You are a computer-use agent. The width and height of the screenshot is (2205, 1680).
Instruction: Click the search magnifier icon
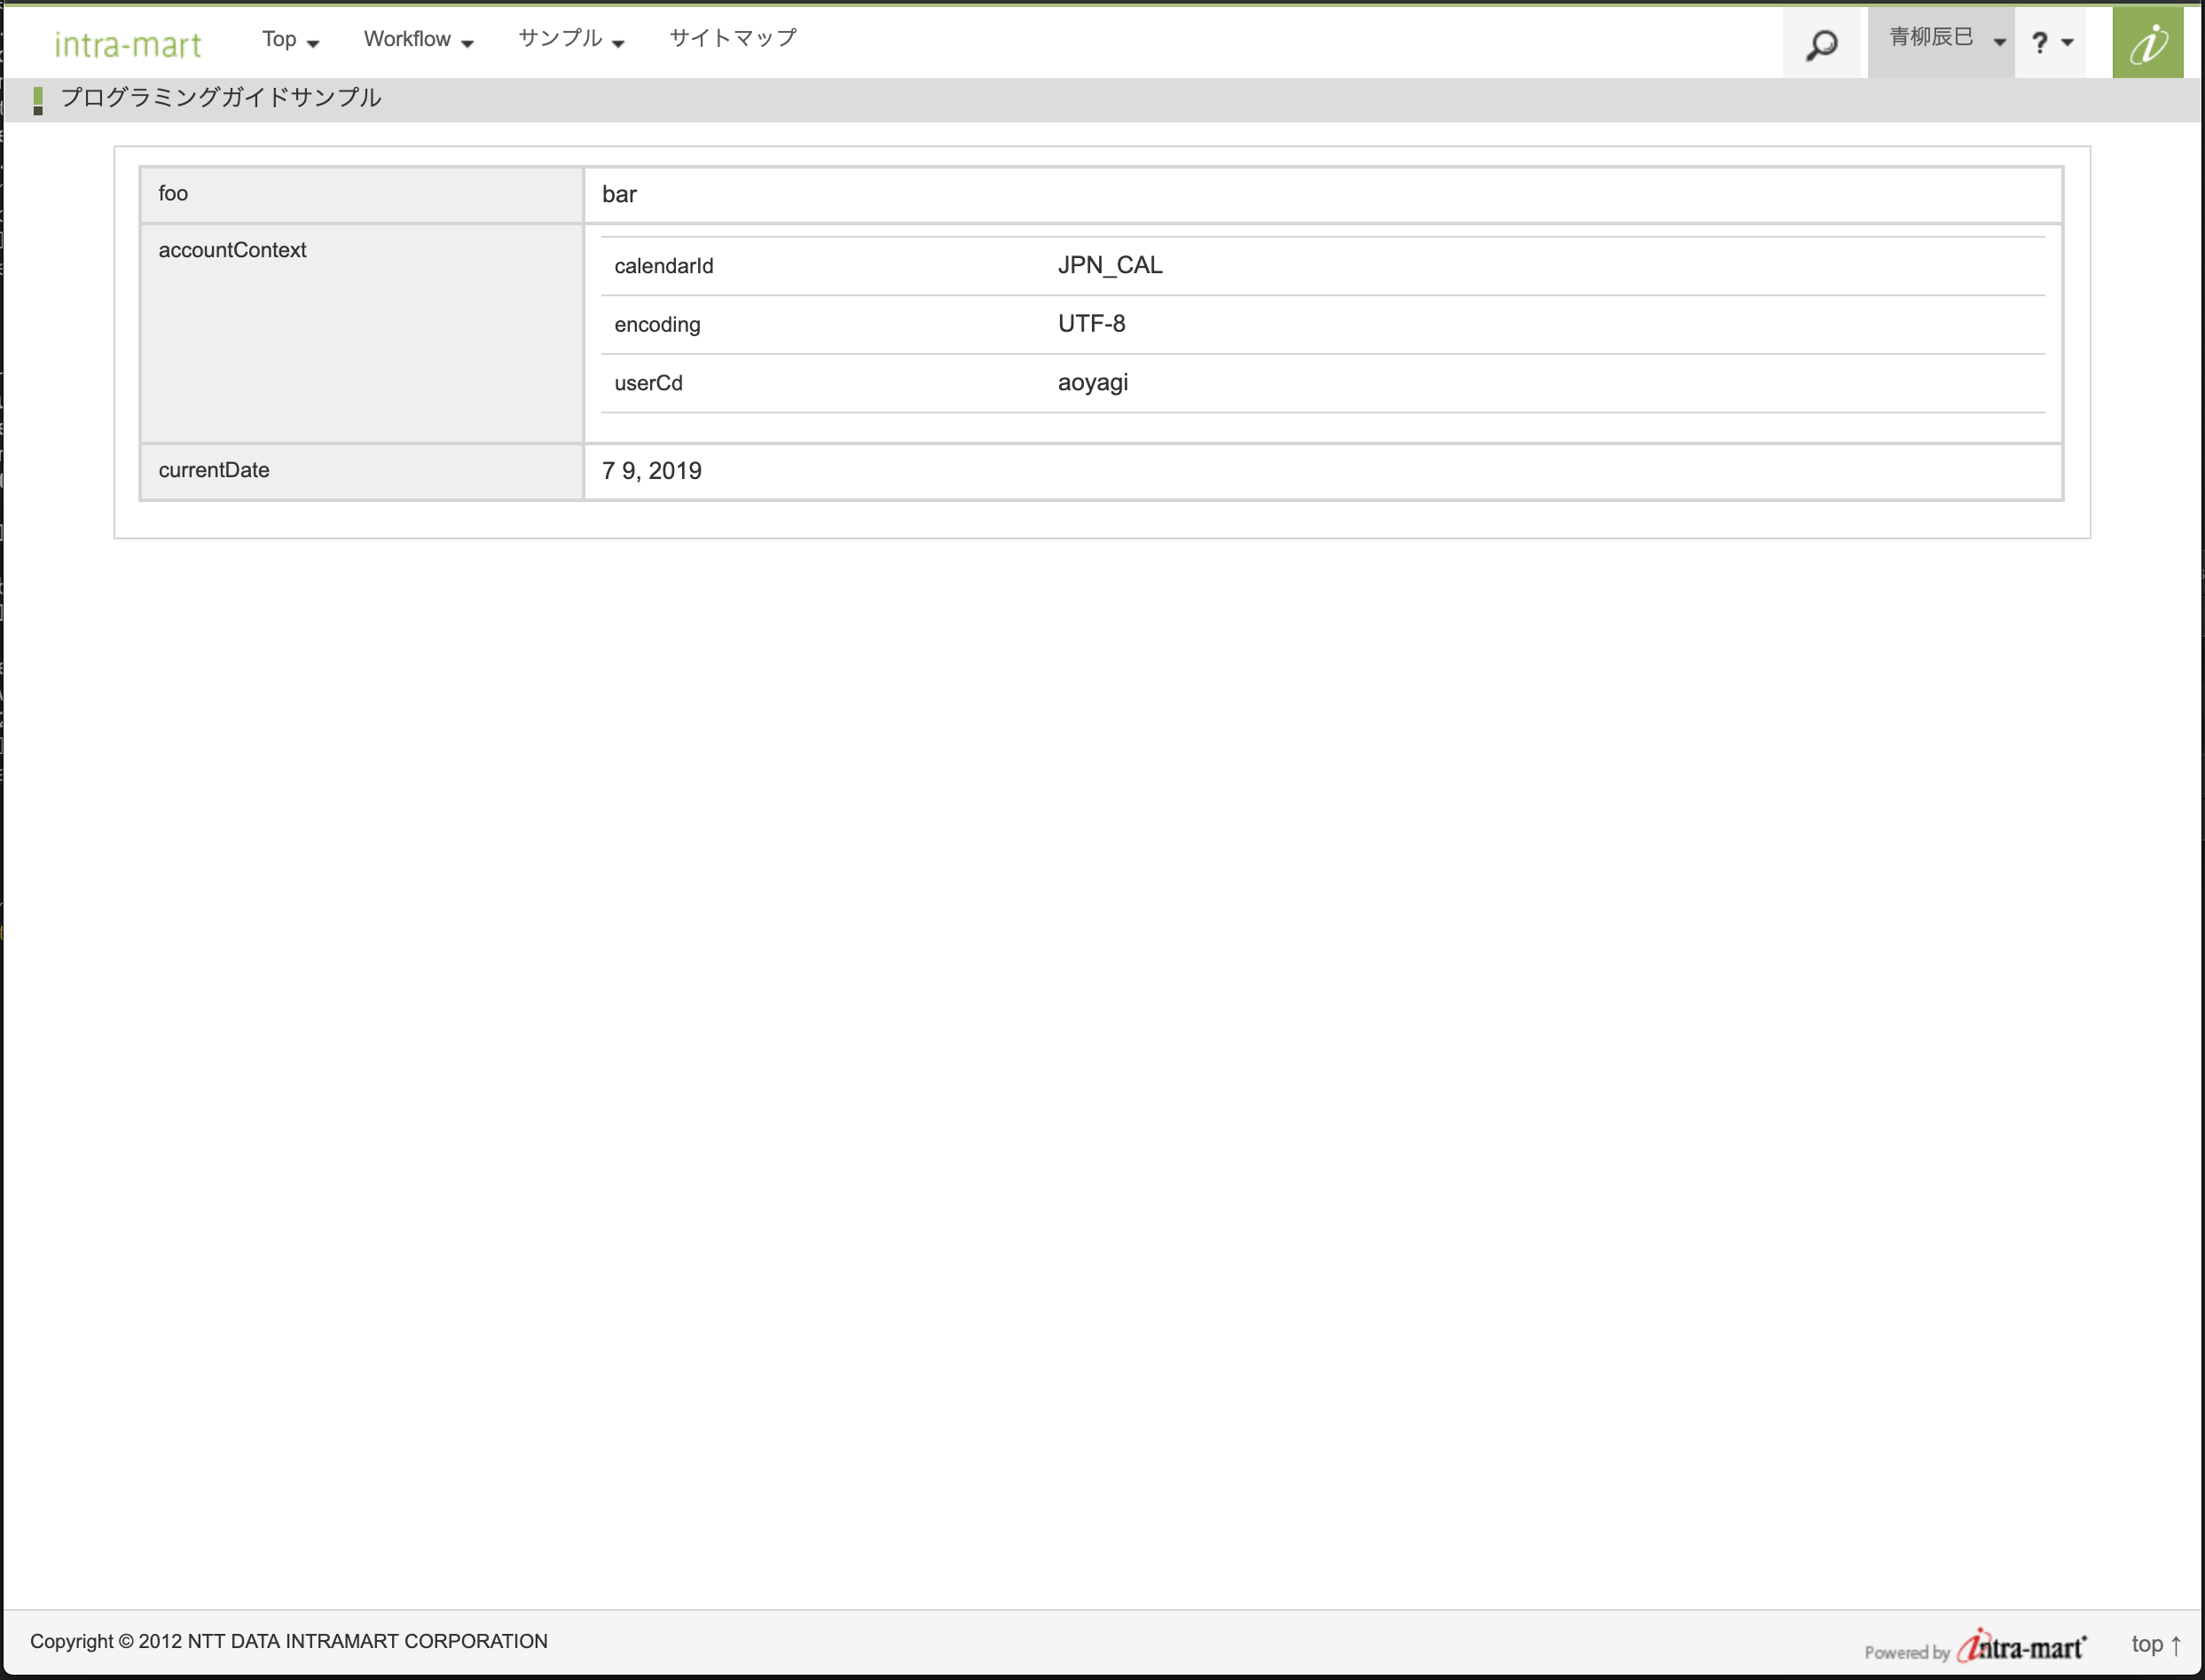coord(1821,44)
